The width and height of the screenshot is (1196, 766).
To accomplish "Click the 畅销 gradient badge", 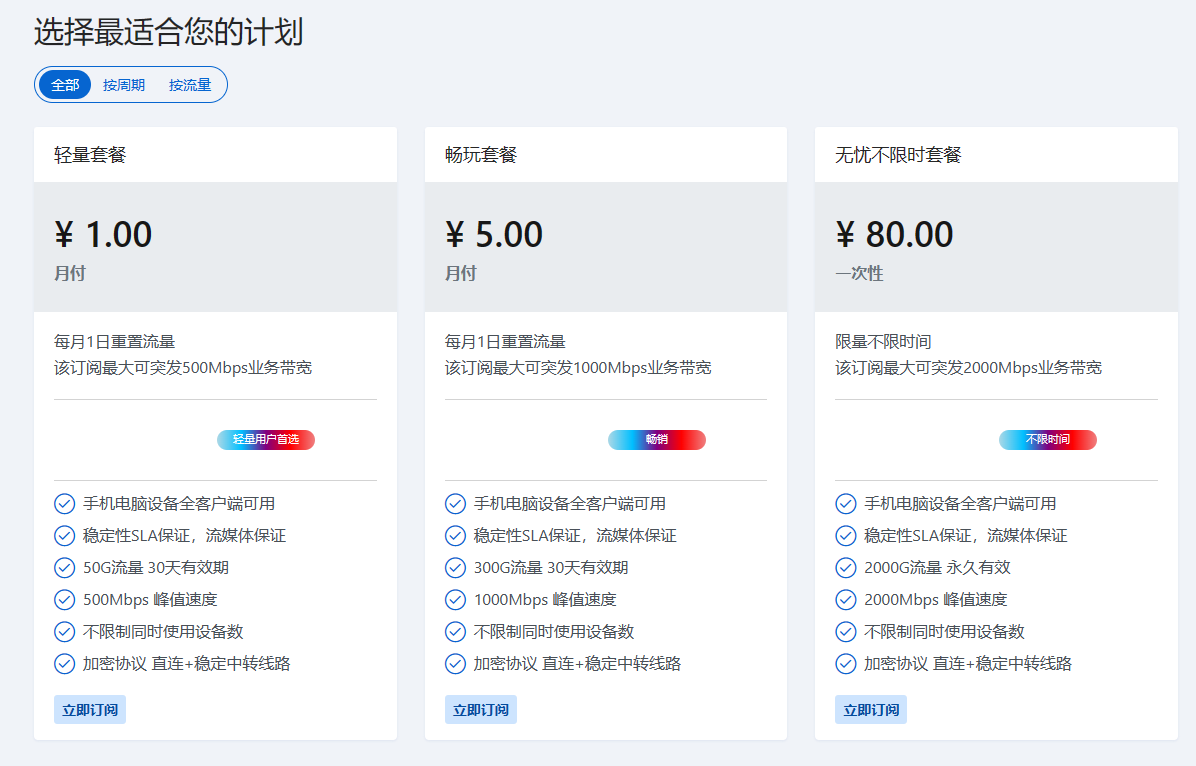I will click(x=656, y=440).
